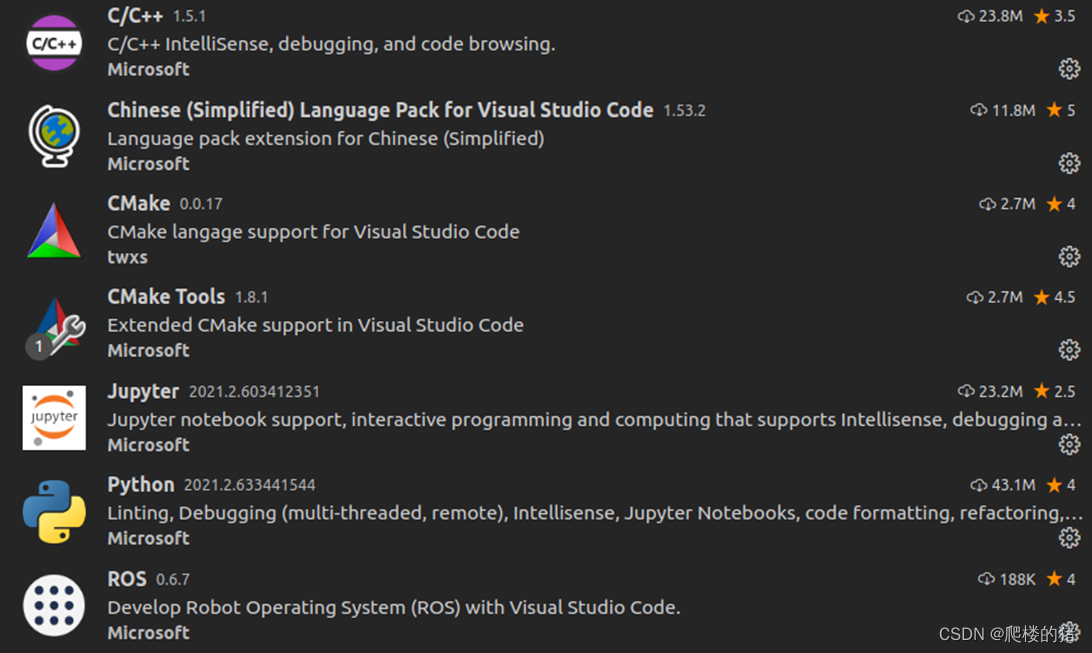Click the Jupyter extension logo
This screenshot has width=1092, height=653.
tap(54, 418)
